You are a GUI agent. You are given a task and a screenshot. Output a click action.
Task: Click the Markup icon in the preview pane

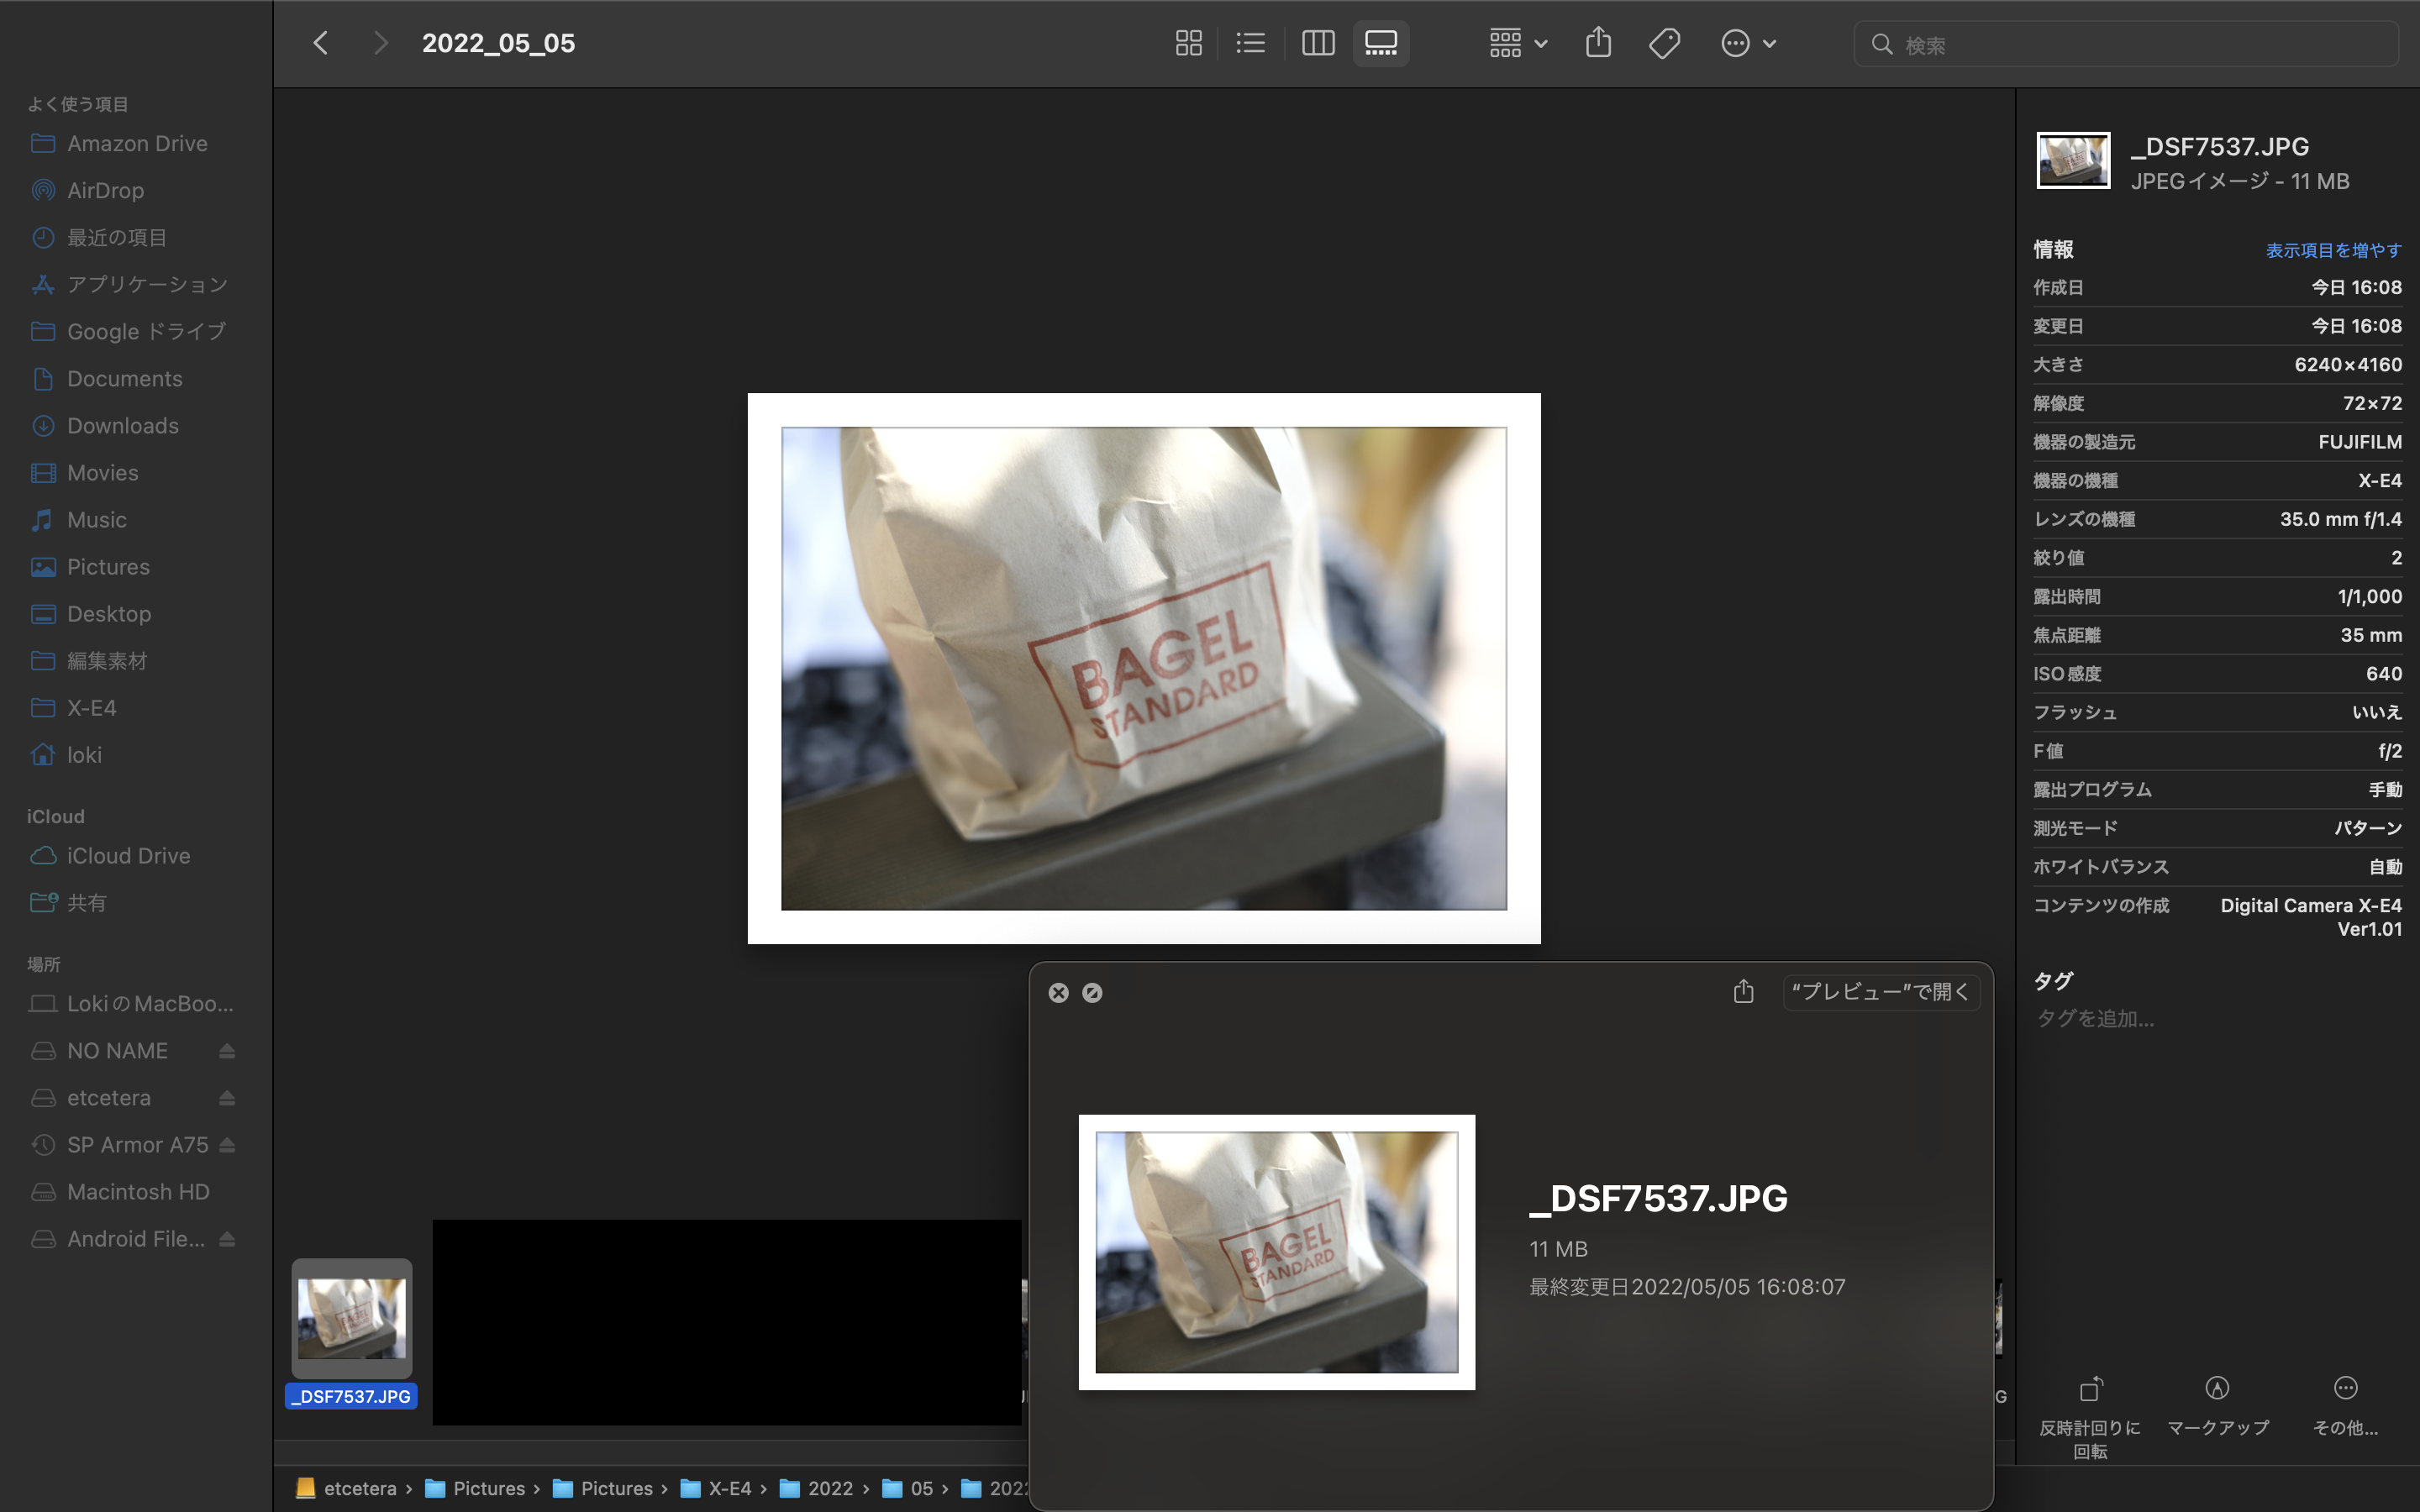coord(2216,1389)
